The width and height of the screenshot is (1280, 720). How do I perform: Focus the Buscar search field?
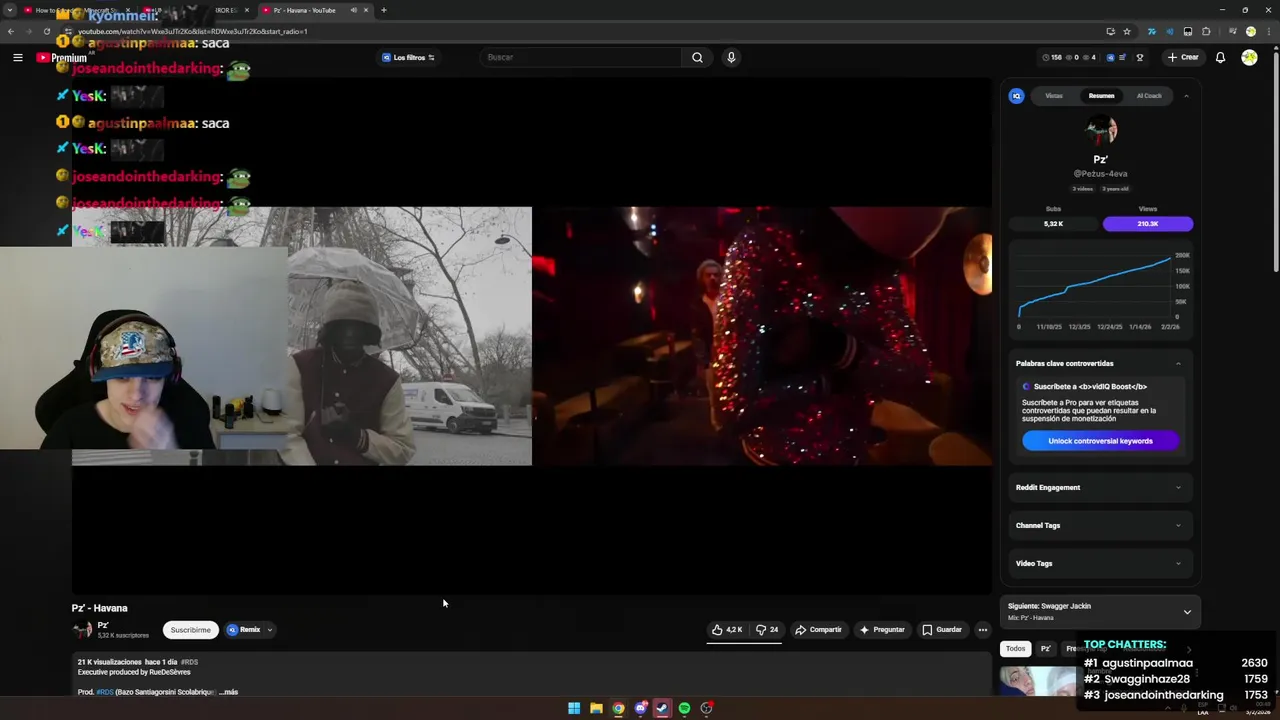(580, 57)
